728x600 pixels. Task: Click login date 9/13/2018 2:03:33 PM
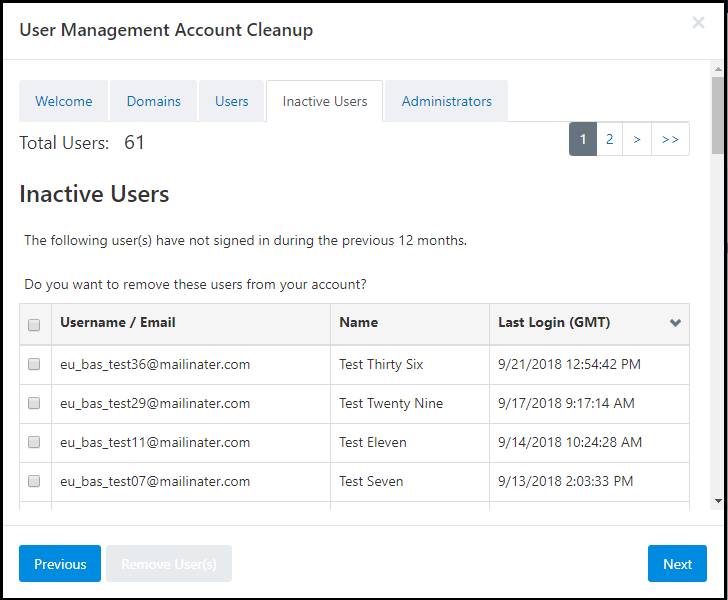click(566, 482)
